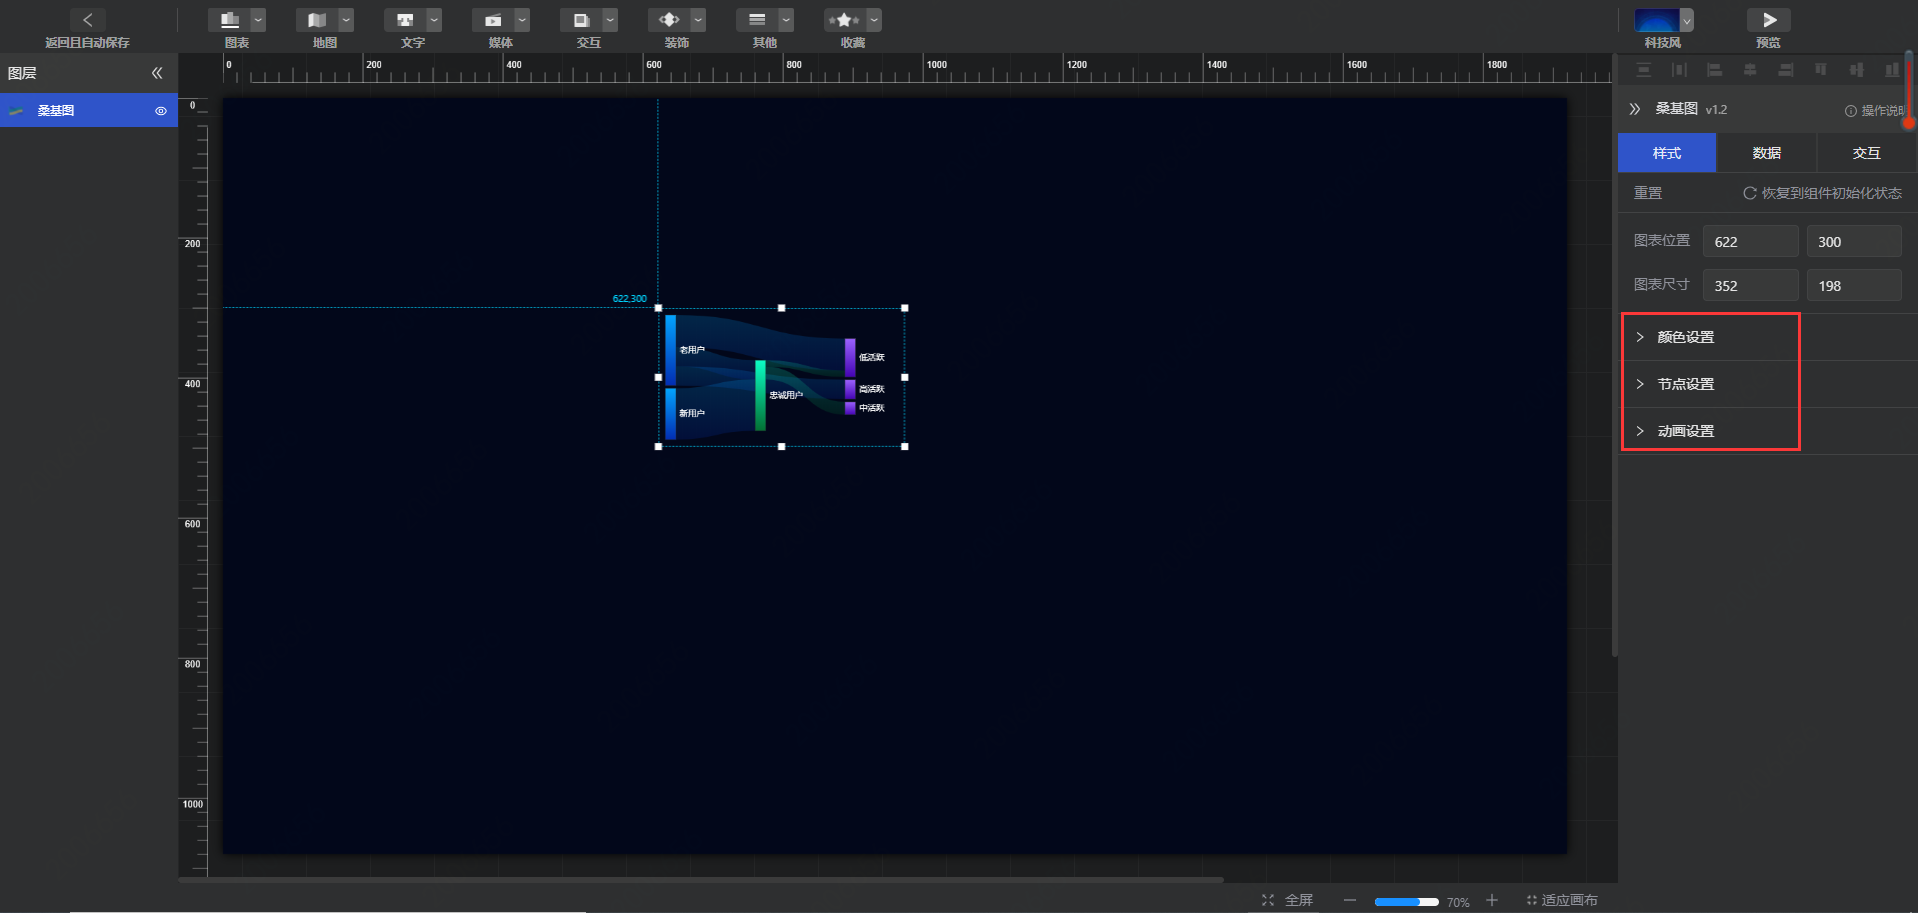Switch to the 样式 tab

tap(1667, 153)
